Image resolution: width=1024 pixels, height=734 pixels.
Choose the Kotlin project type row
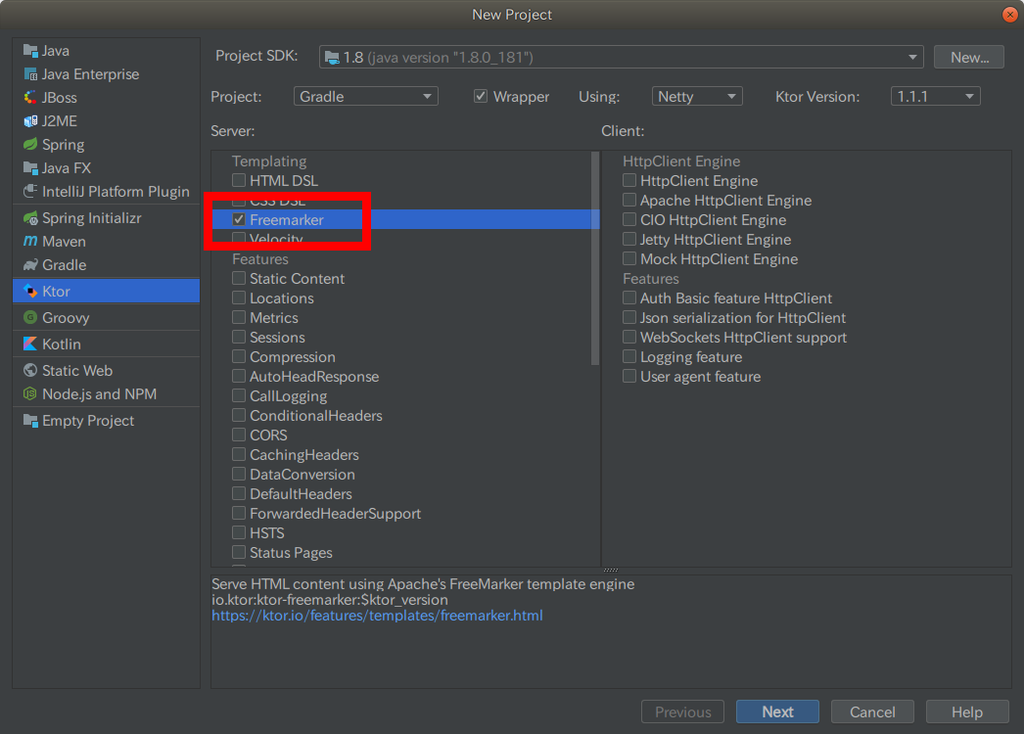coord(106,344)
